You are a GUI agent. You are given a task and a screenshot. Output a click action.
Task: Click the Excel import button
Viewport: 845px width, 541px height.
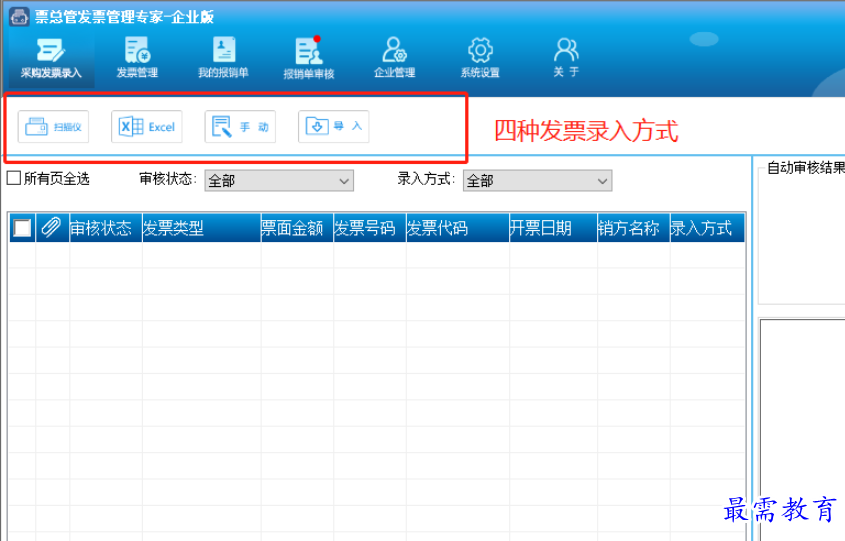click(147, 127)
